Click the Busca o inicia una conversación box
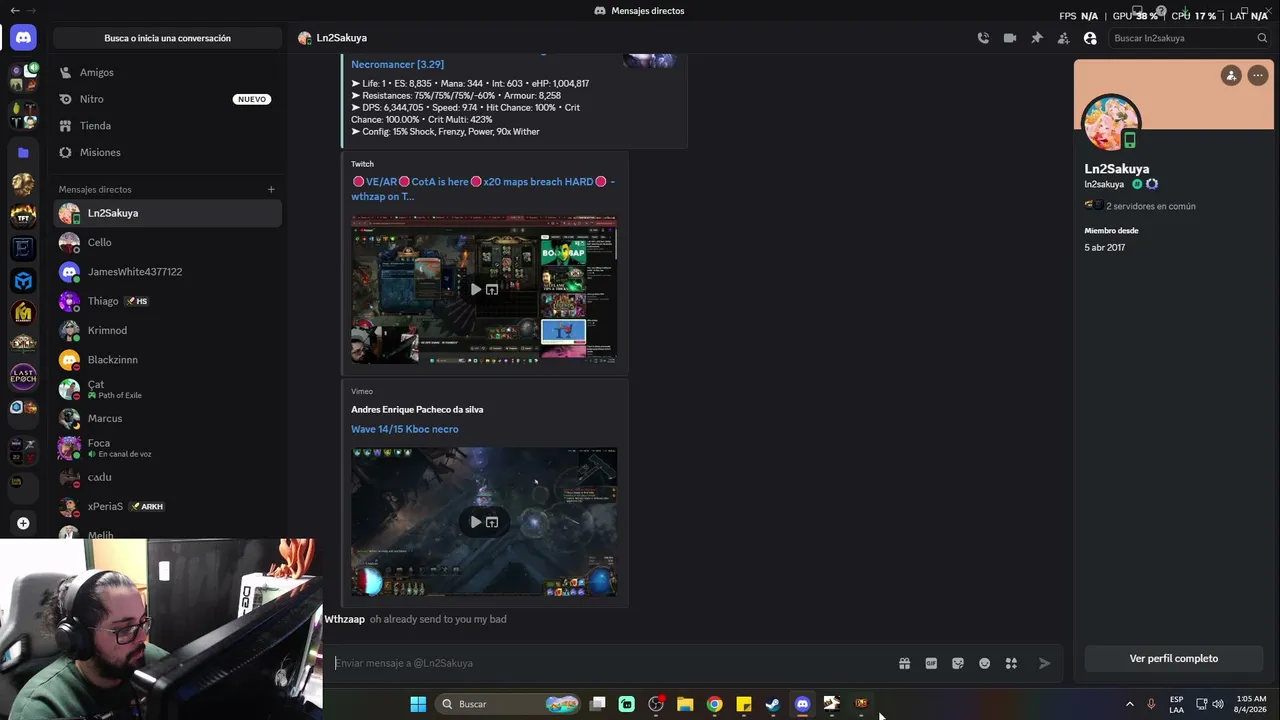Screen dimensions: 1280x720 [x=167, y=38]
